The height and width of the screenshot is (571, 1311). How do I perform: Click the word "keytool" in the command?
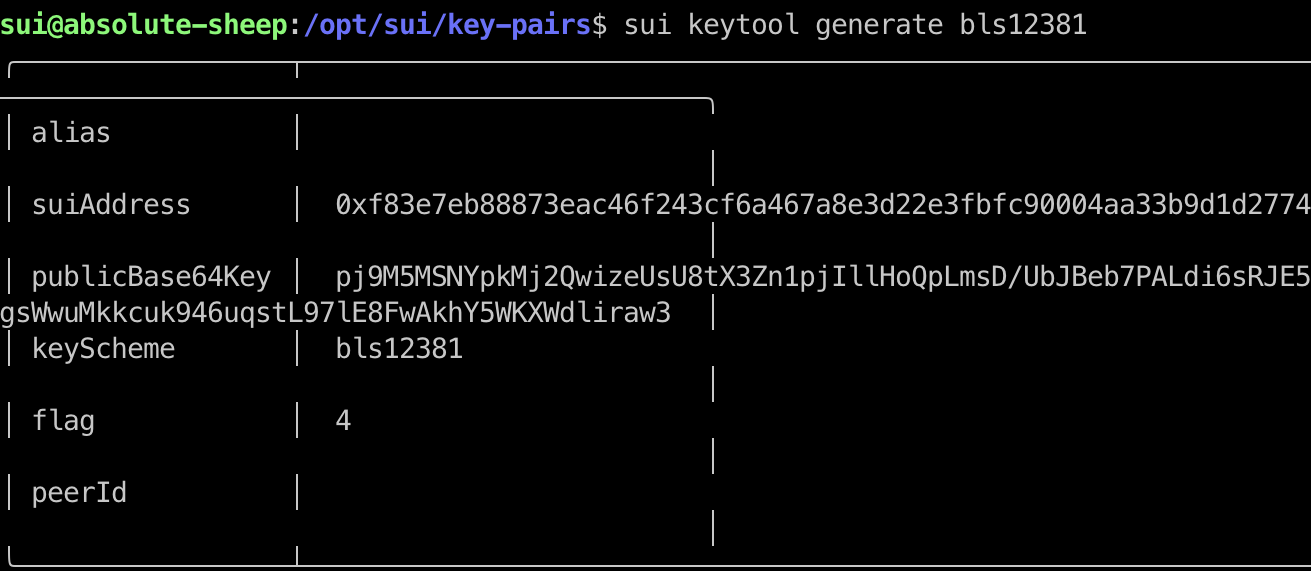[743, 24]
